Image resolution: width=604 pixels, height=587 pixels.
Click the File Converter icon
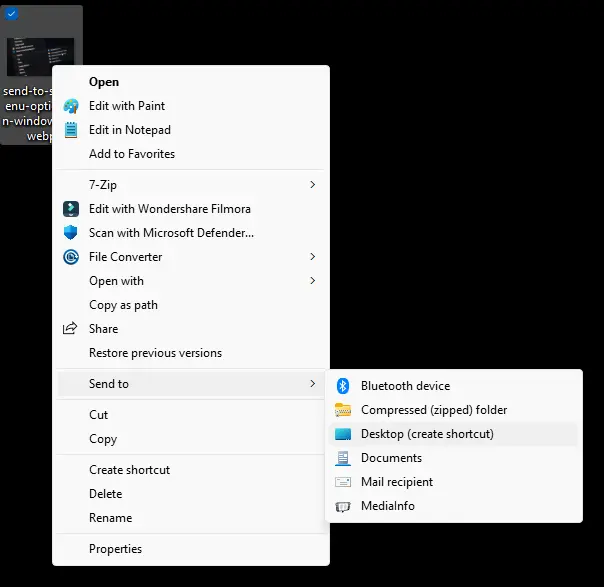point(71,257)
